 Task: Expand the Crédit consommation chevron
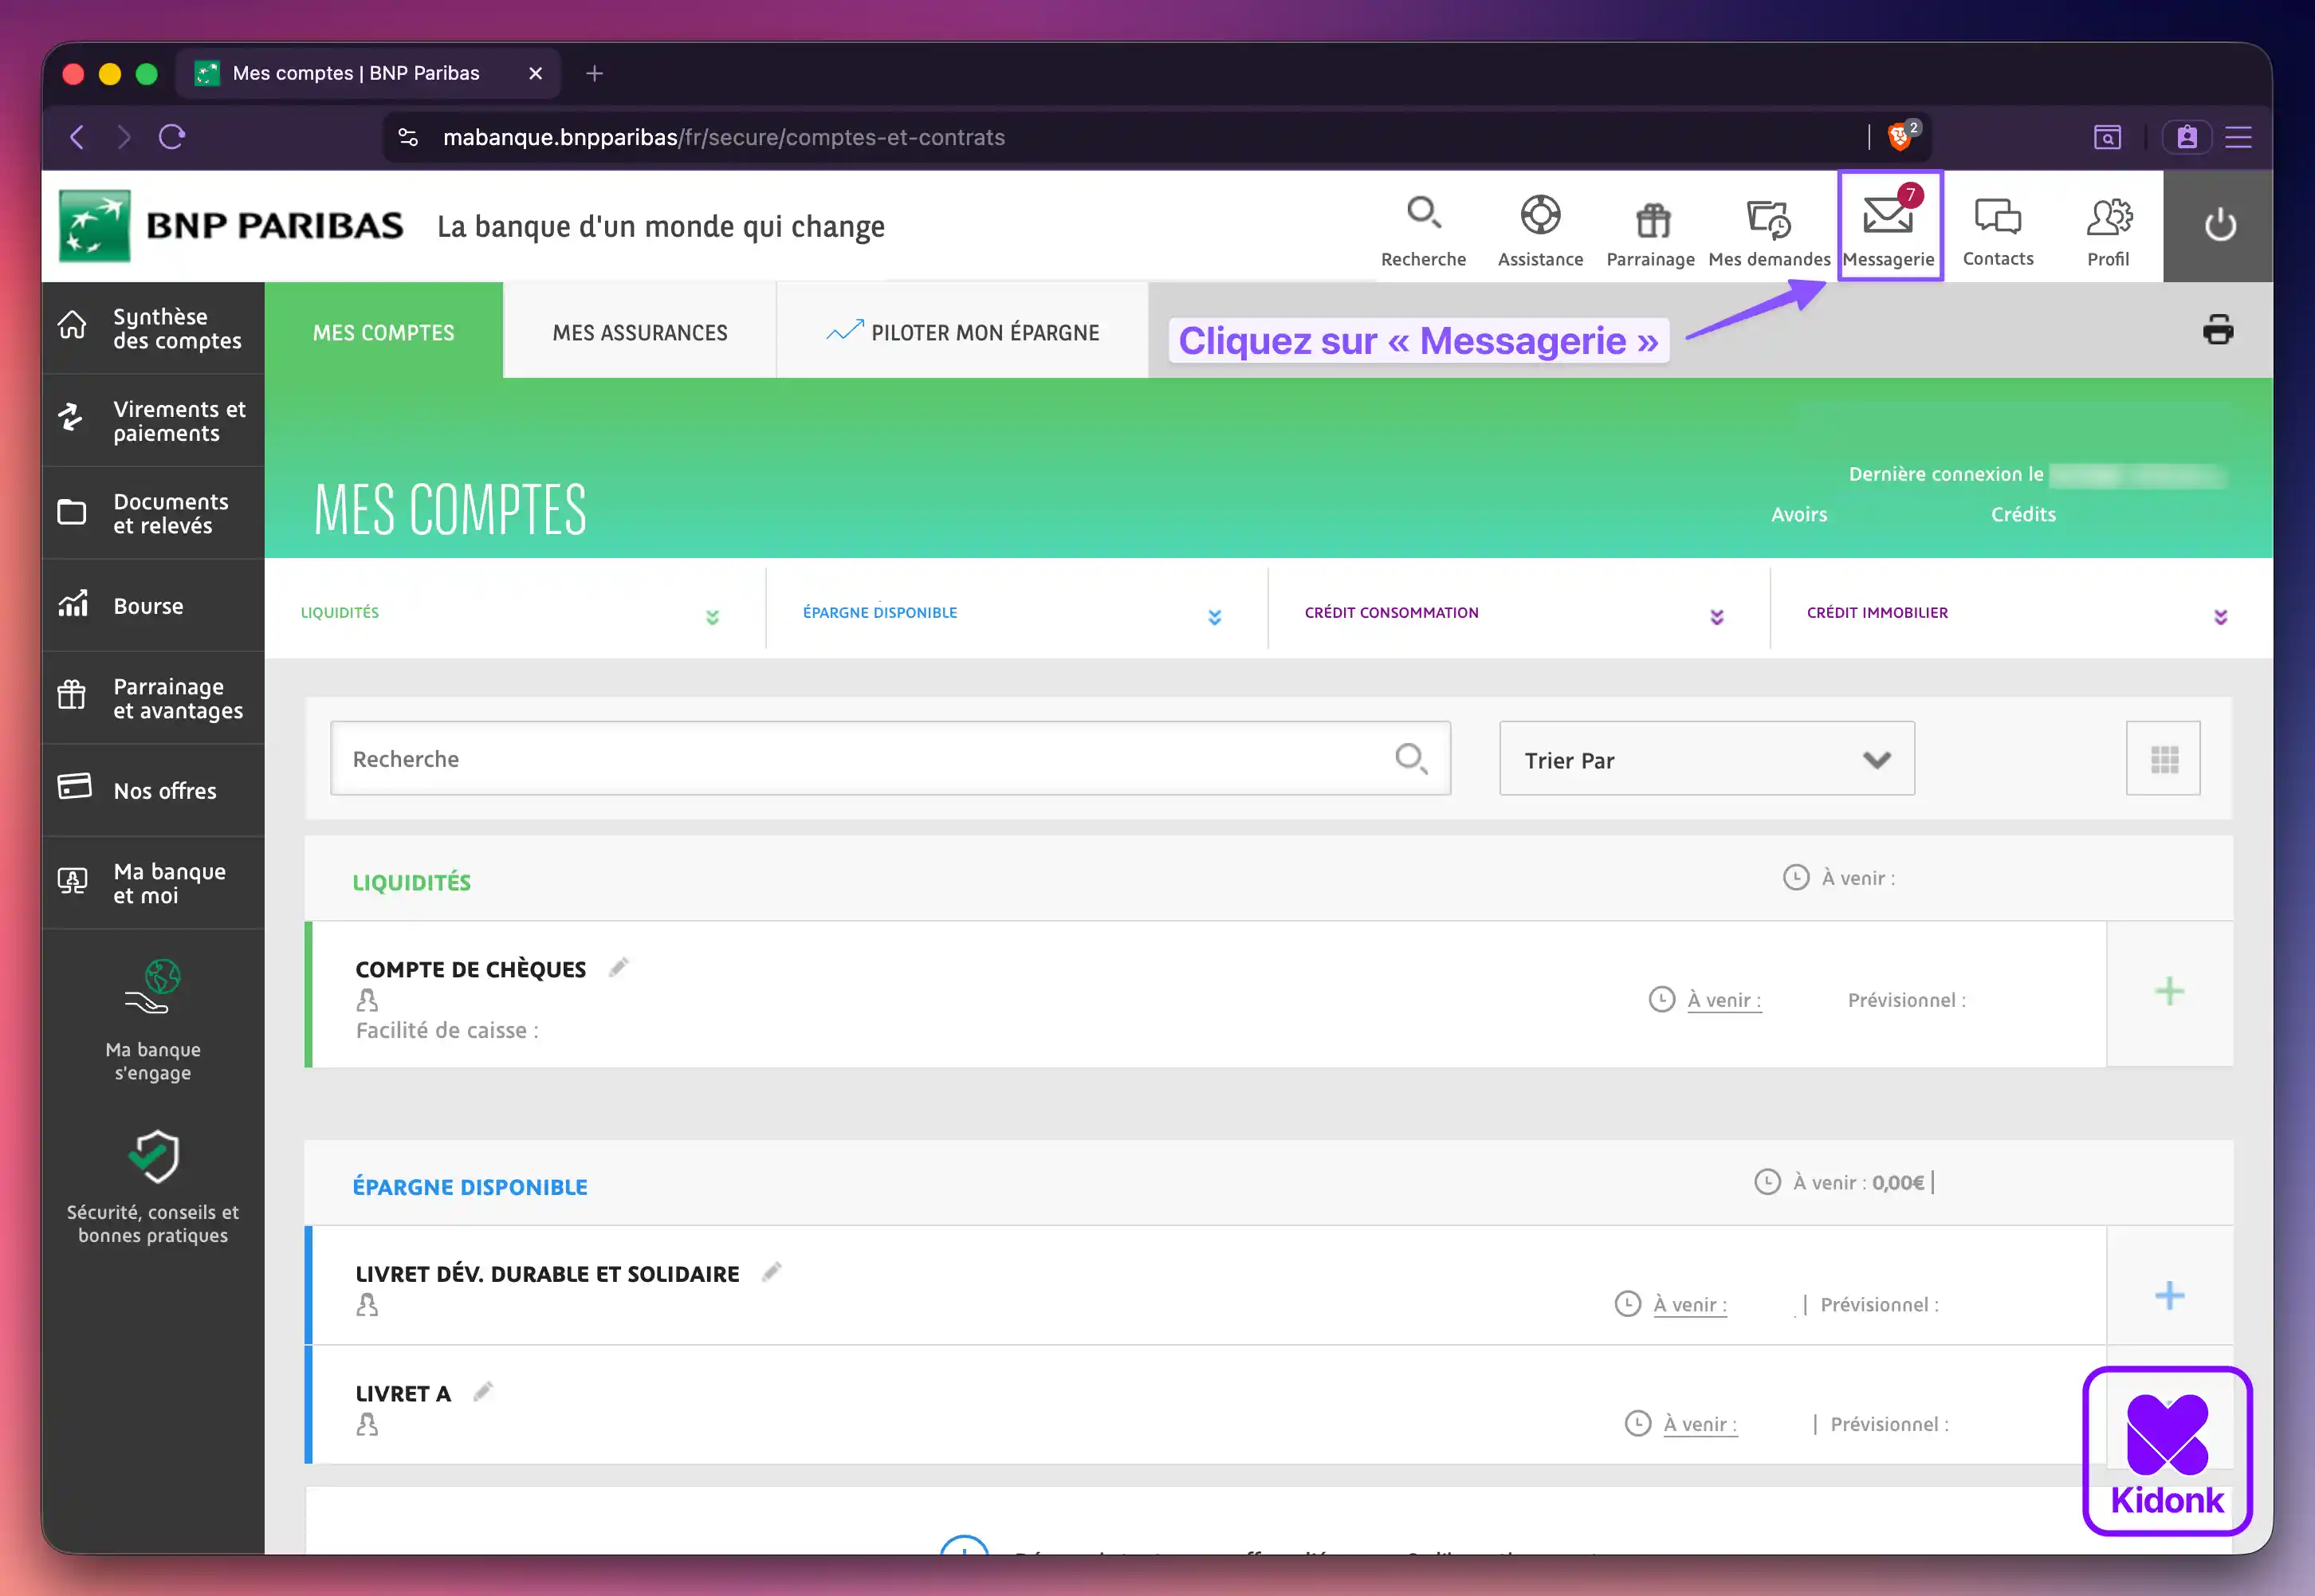pos(1716,617)
